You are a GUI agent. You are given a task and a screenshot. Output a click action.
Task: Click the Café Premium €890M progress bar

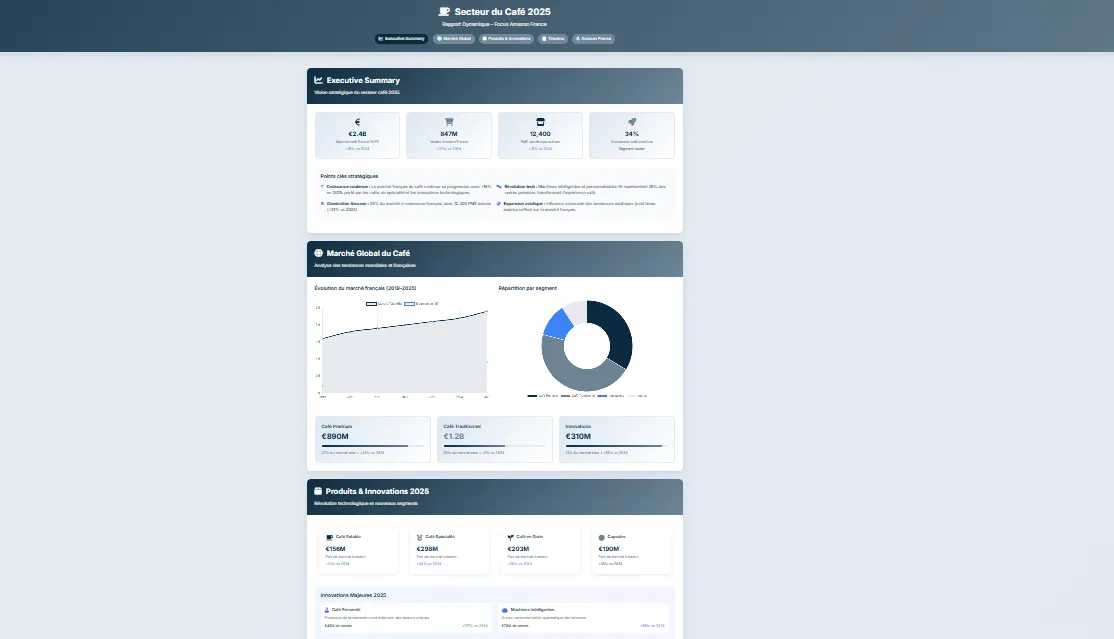pyautogui.click(x=372, y=446)
